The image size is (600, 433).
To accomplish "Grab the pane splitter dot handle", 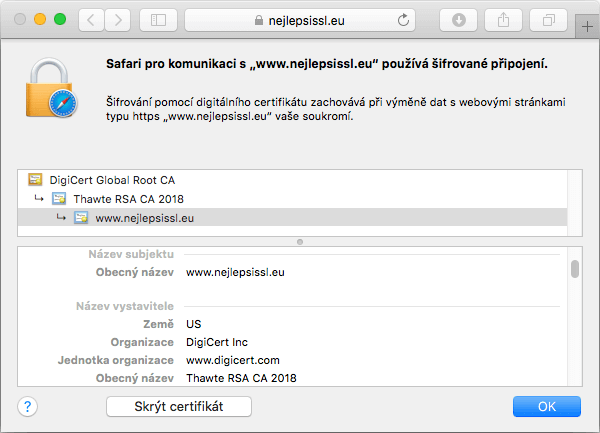I will click(300, 242).
